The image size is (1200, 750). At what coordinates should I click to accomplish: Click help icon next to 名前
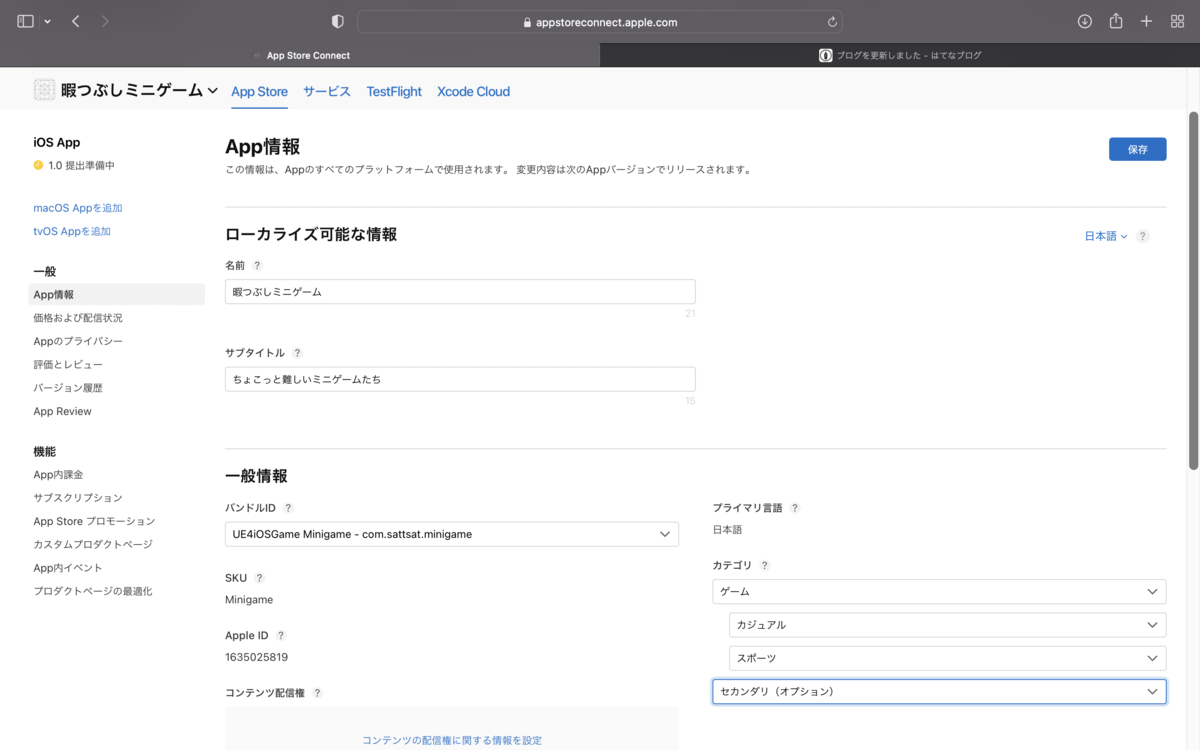[x=257, y=266]
